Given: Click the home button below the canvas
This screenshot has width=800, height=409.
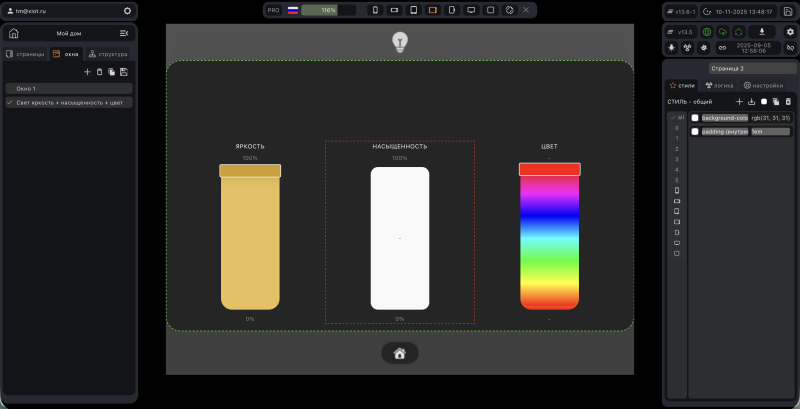Looking at the screenshot, I should coord(399,353).
